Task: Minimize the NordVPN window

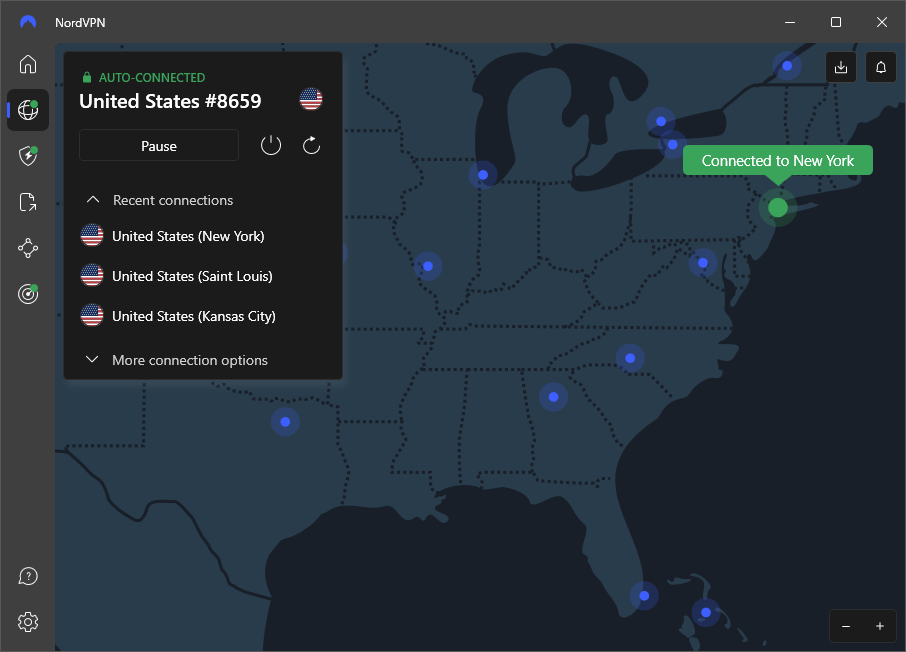Action: [x=790, y=22]
